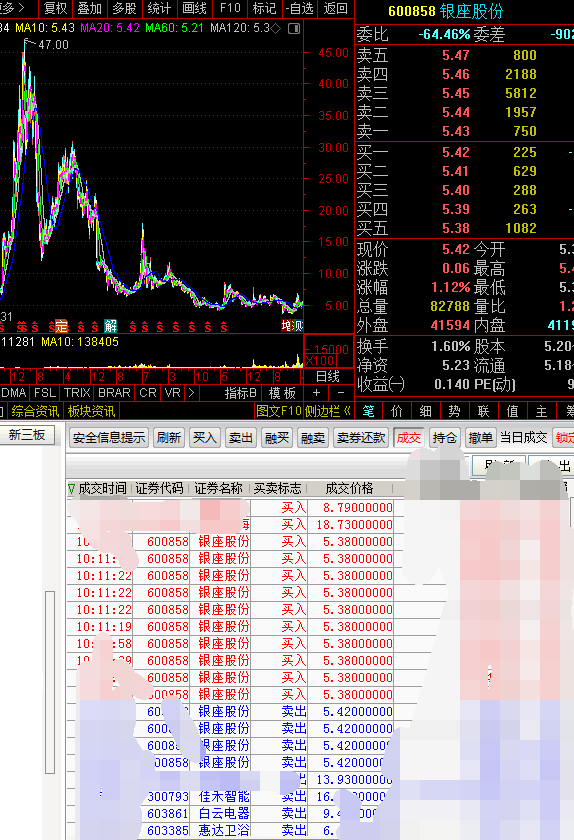Image resolution: width=574 pixels, height=840 pixels.
Task: Open the 模板 template selector
Action: (x=282, y=393)
